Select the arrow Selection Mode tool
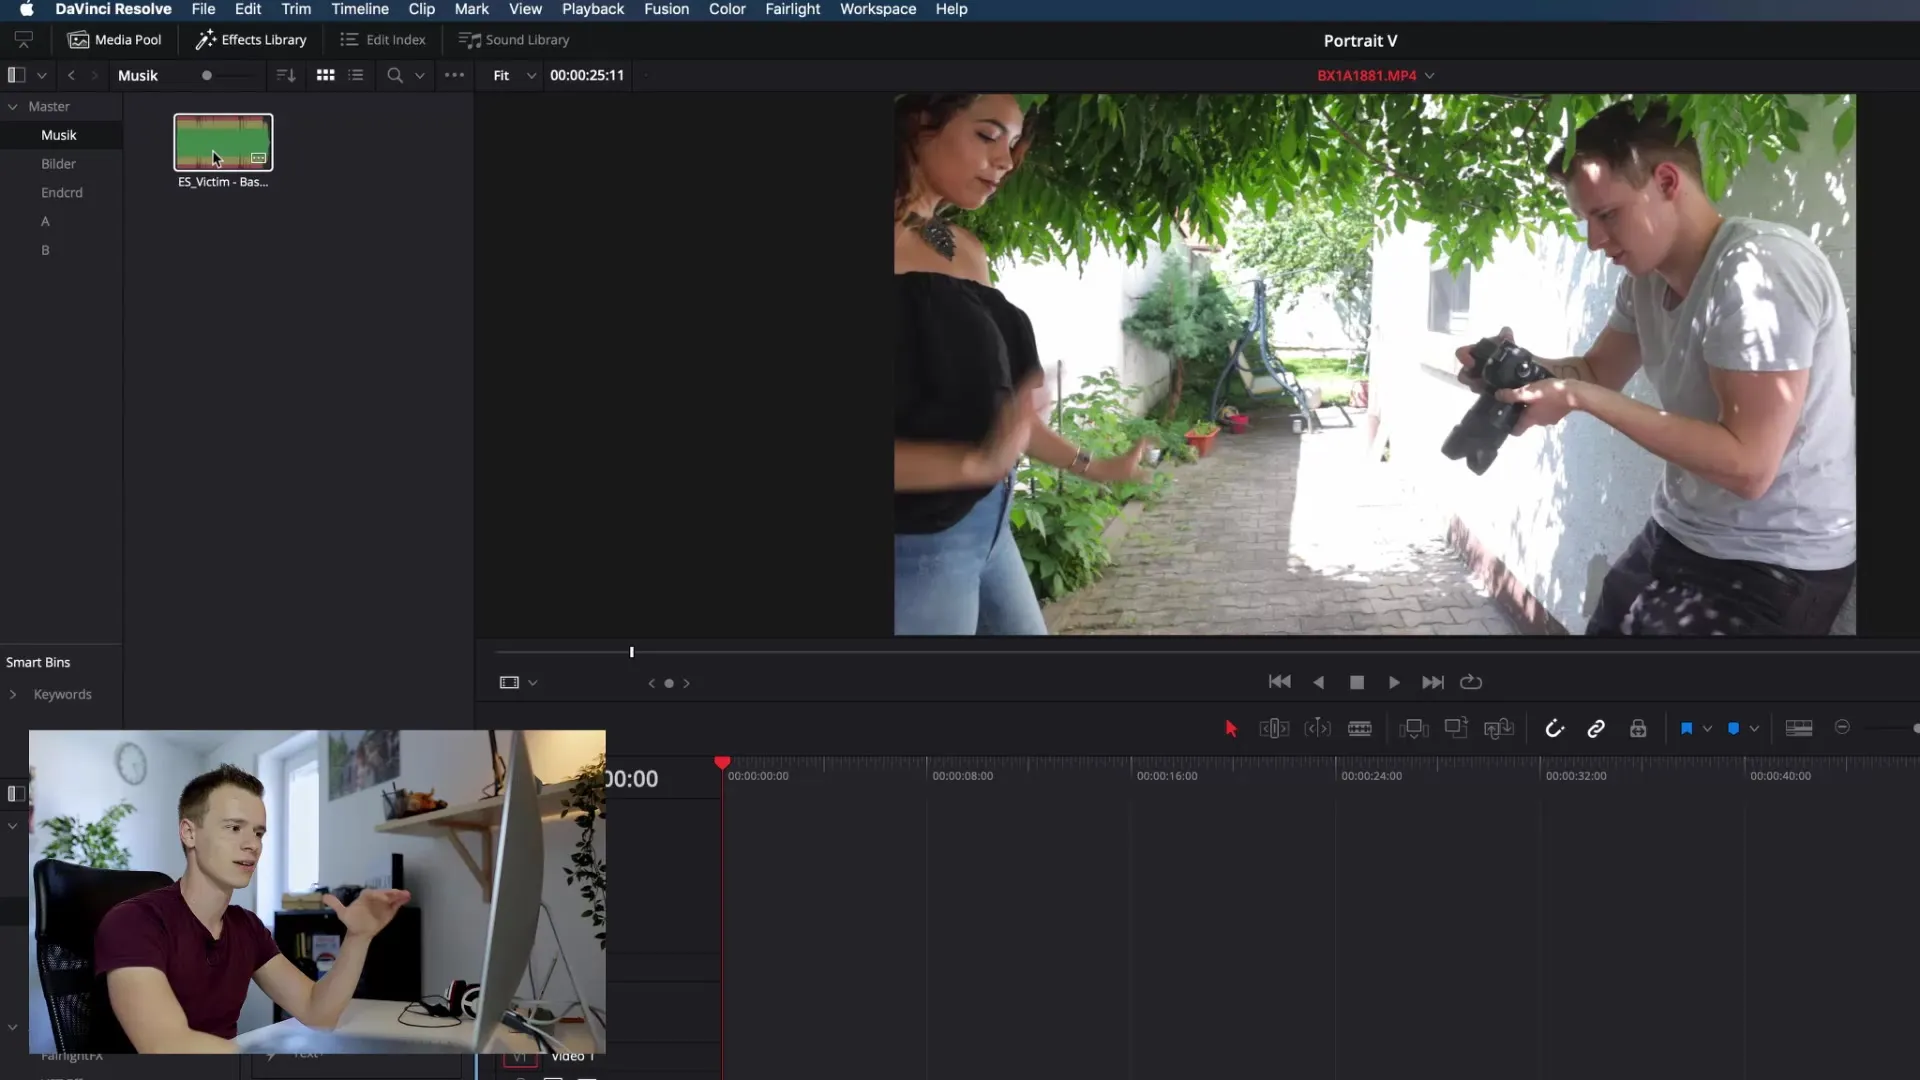This screenshot has width=1920, height=1080. pyautogui.click(x=1231, y=729)
